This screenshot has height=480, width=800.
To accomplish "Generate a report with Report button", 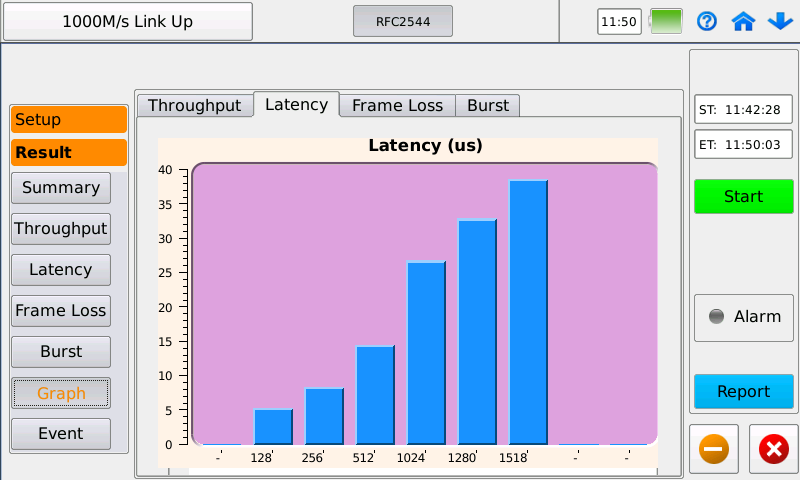I will [x=743, y=391].
